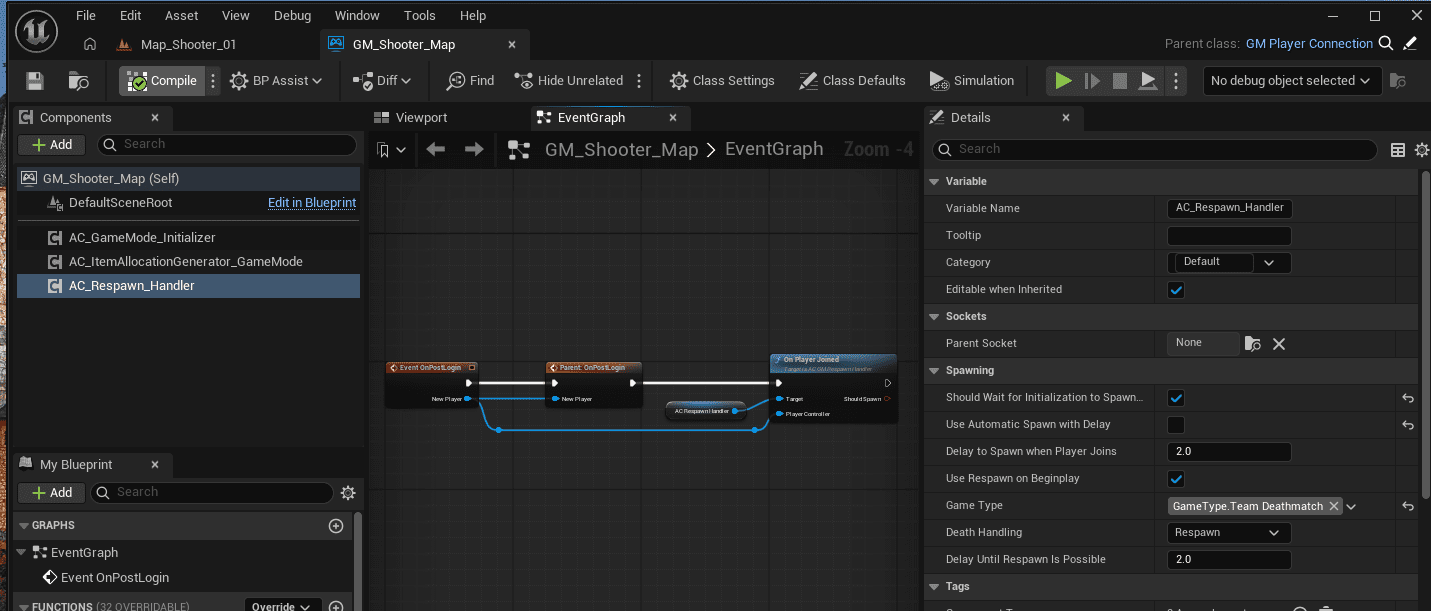1431x611 pixels.
Task: Open Details panel settings gear
Action: click(1421, 150)
